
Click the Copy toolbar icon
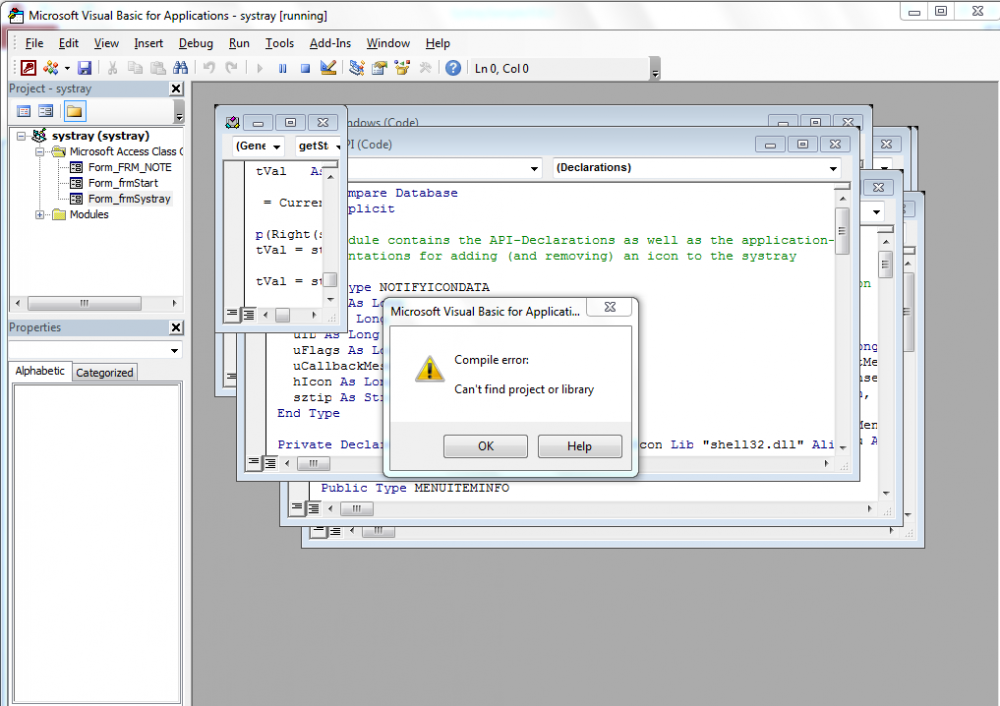click(x=135, y=68)
